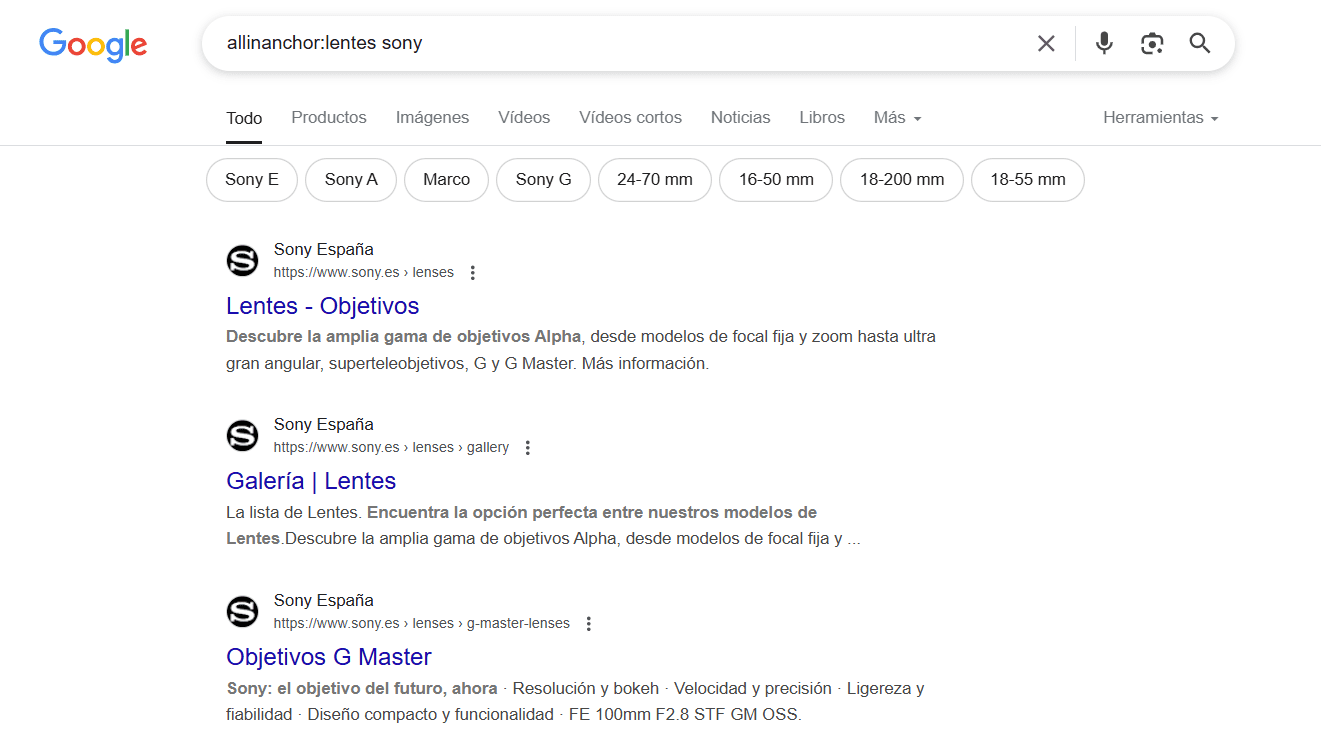
Task: Select the Sony E filter chip
Action: (252, 180)
